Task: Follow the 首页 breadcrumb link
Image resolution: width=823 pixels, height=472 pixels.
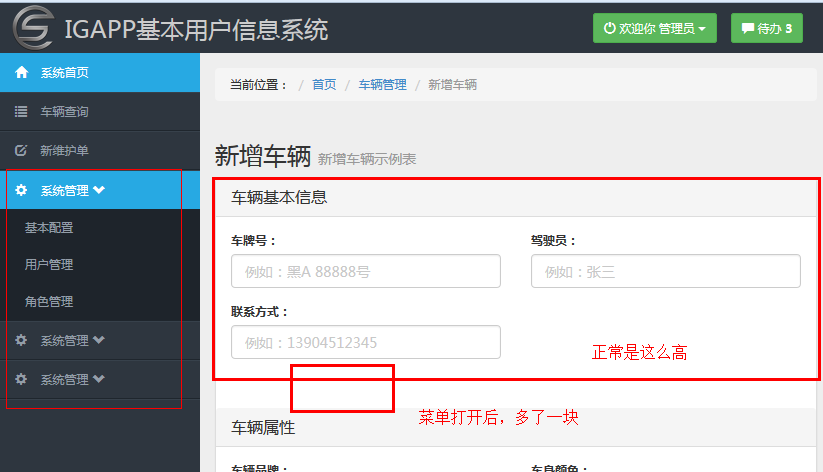Action: [x=324, y=85]
